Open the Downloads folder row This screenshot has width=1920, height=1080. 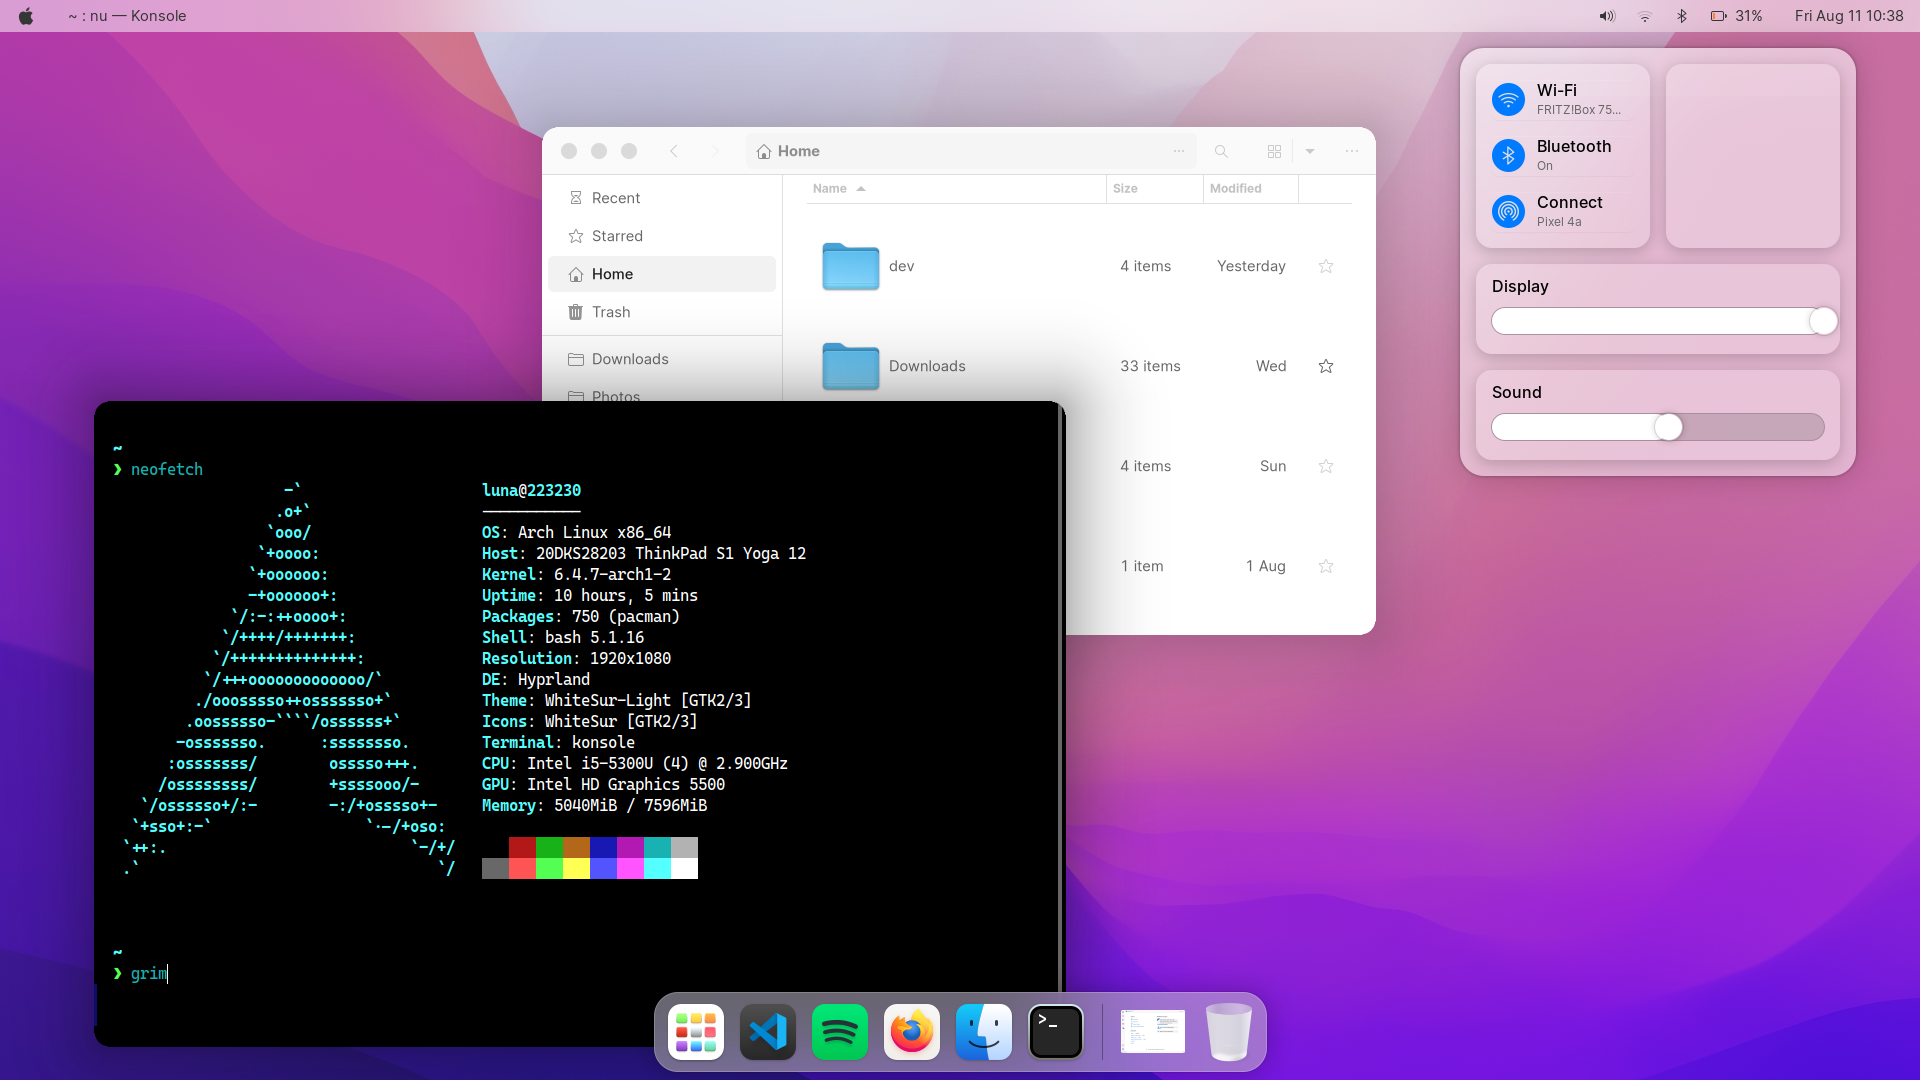(x=927, y=366)
